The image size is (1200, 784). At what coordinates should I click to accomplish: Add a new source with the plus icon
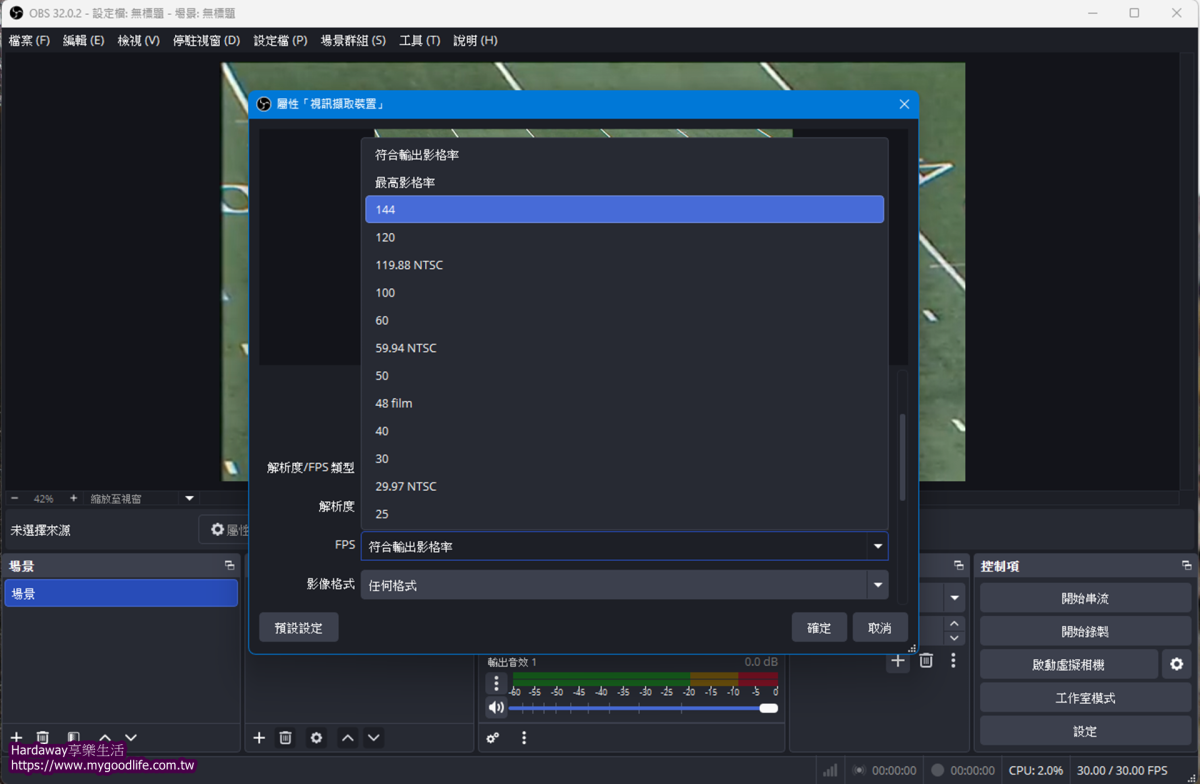point(259,738)
